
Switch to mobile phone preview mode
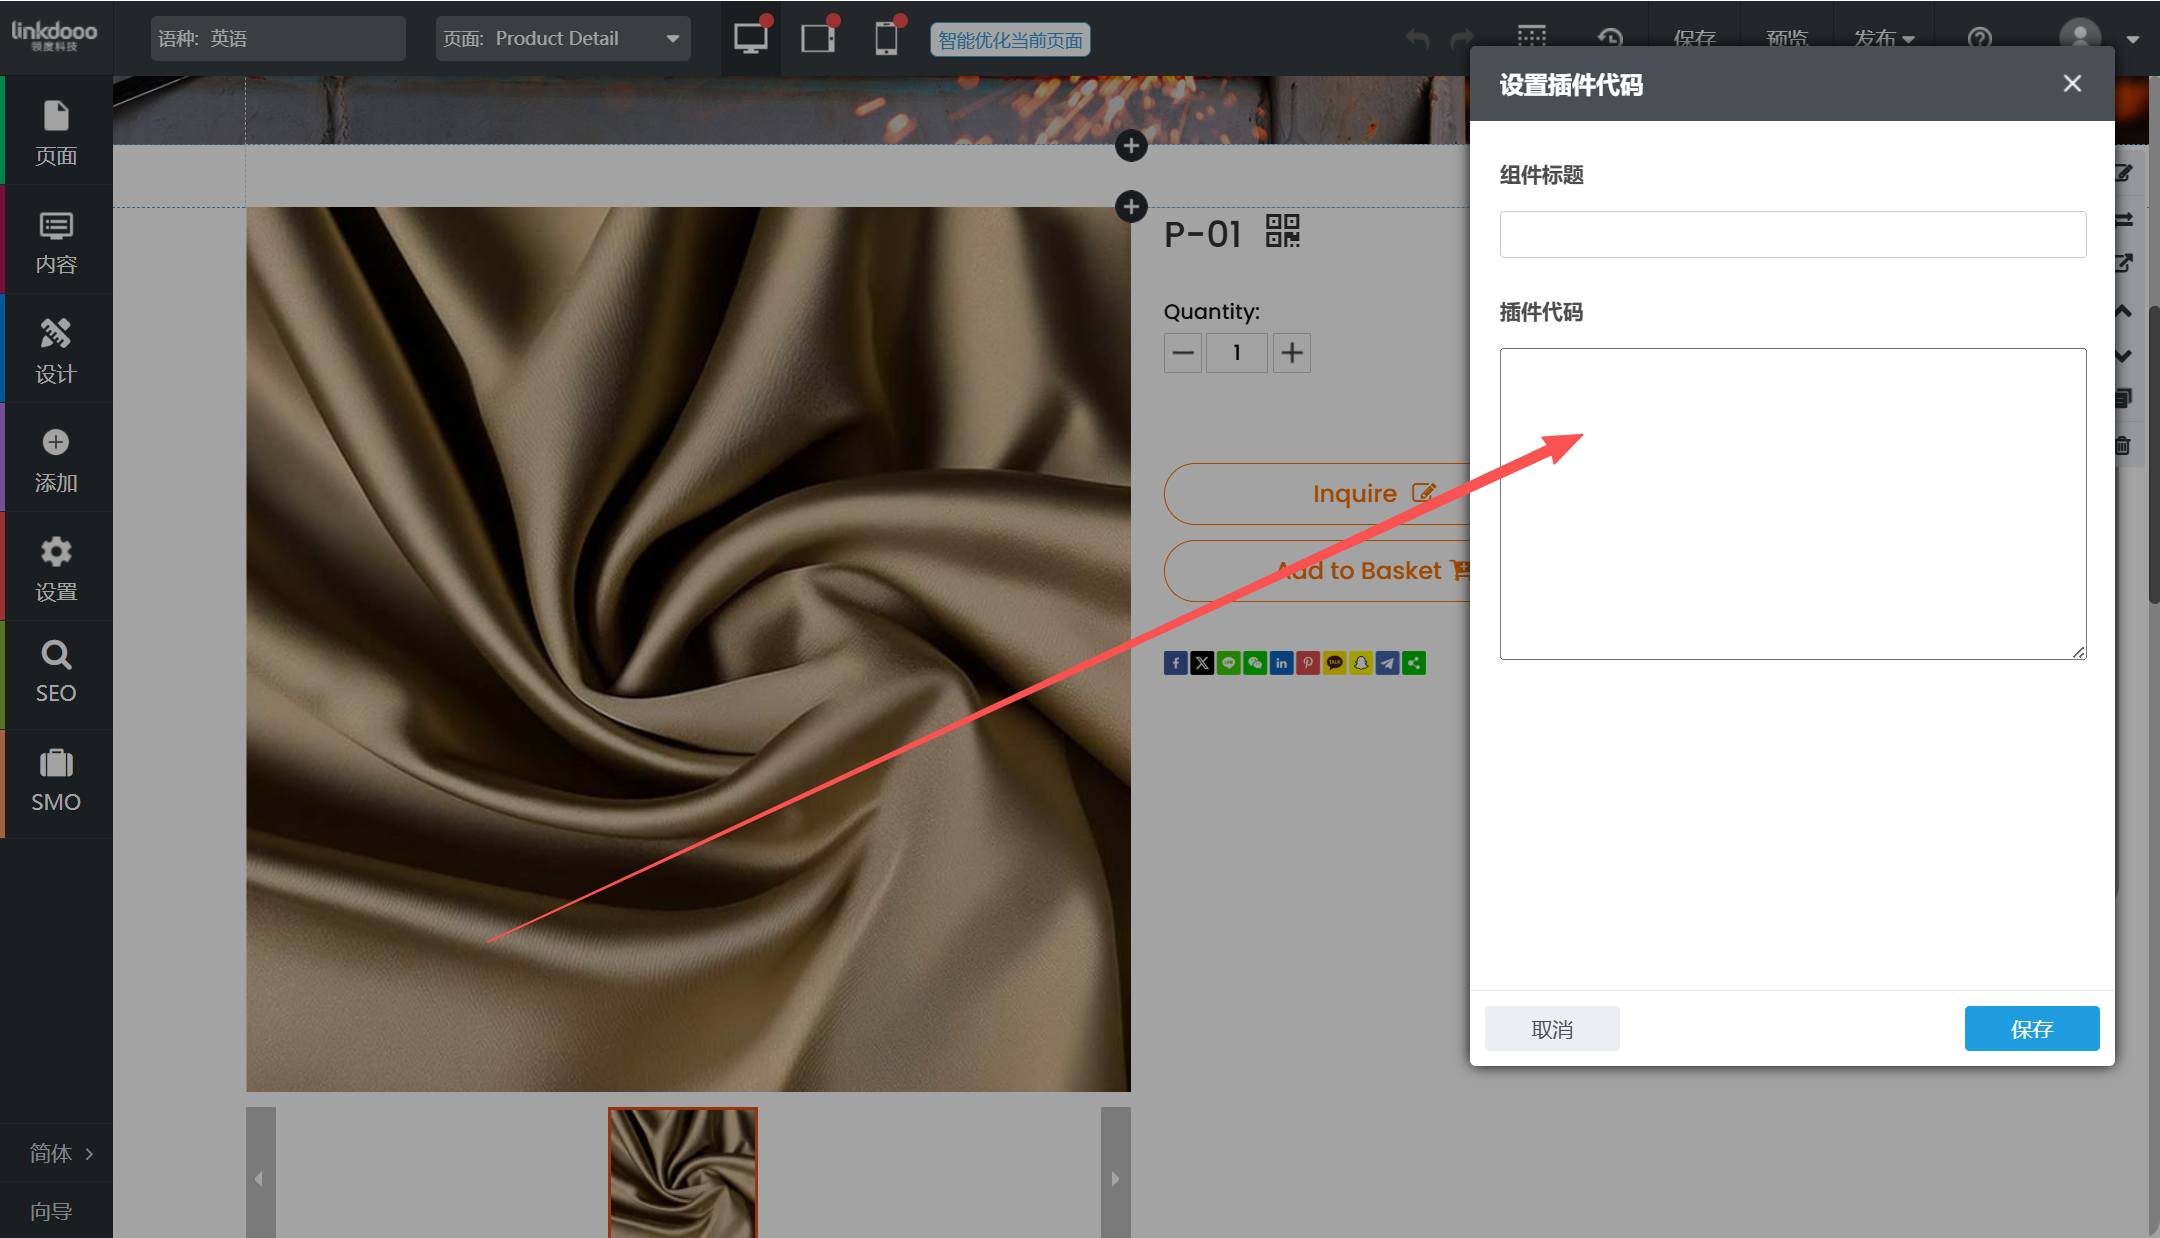886,38
